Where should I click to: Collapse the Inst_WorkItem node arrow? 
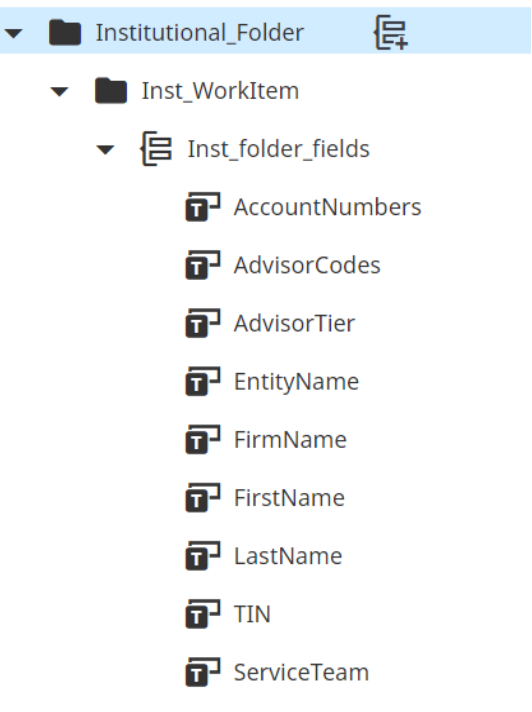pos(59,91)
